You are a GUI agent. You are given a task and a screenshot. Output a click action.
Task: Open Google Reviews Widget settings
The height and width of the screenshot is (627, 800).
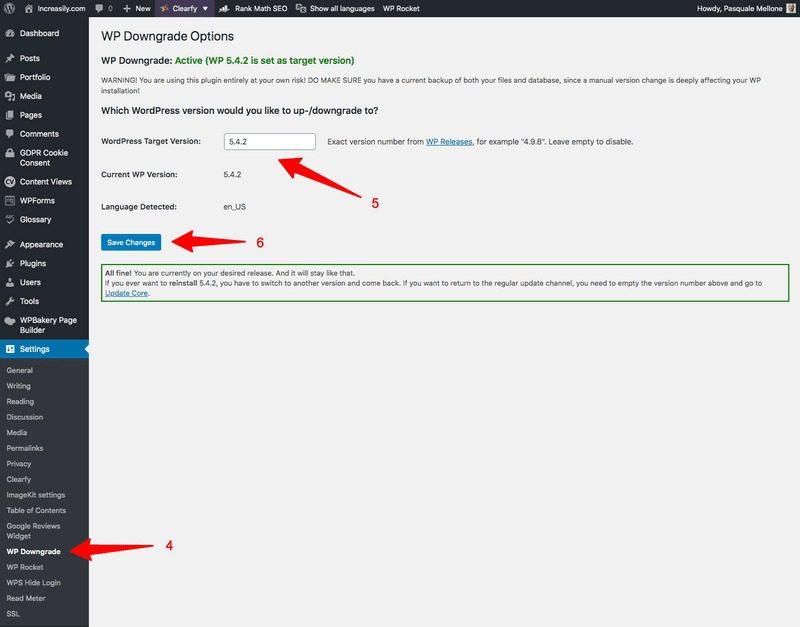(x=33, y=531)
